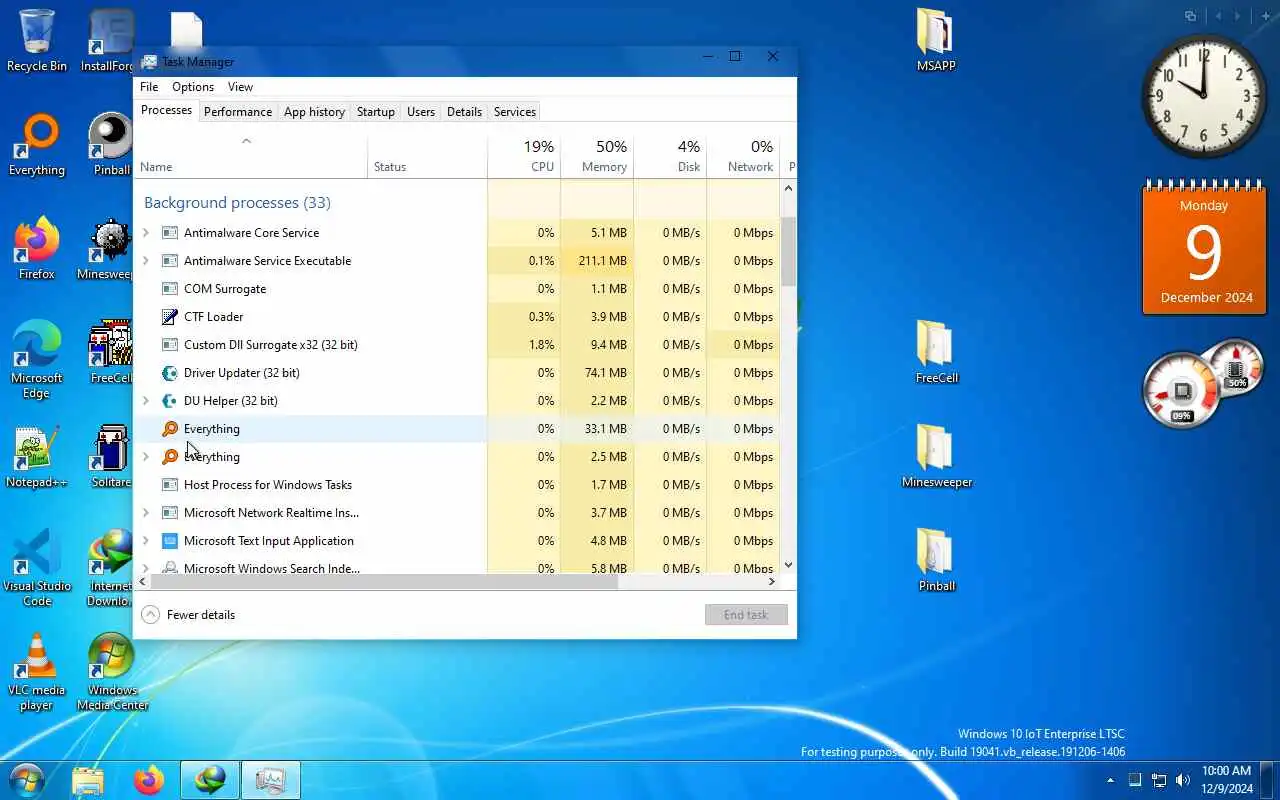Open Firefox from the taskbar
This screenshot has height=800, width=1280.
point(149,780)
